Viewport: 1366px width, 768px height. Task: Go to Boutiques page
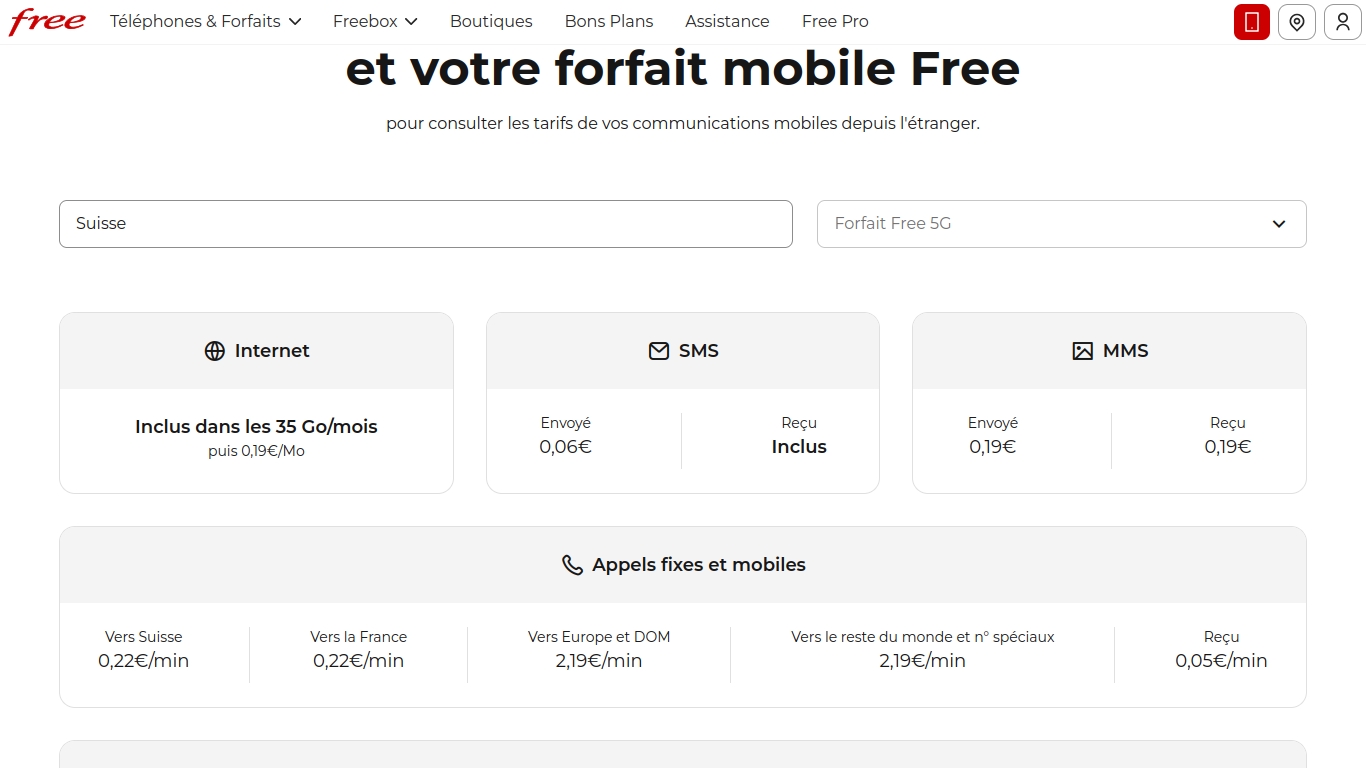(491, 21)
